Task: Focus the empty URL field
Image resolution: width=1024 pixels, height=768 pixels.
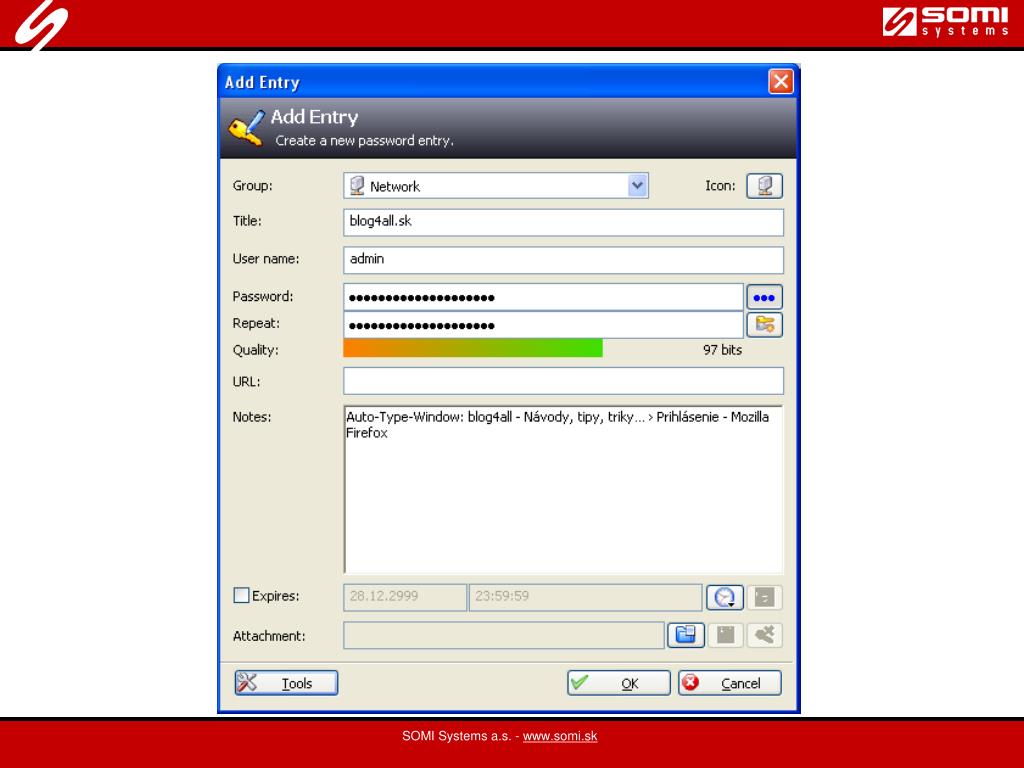Action: point(564,381)
